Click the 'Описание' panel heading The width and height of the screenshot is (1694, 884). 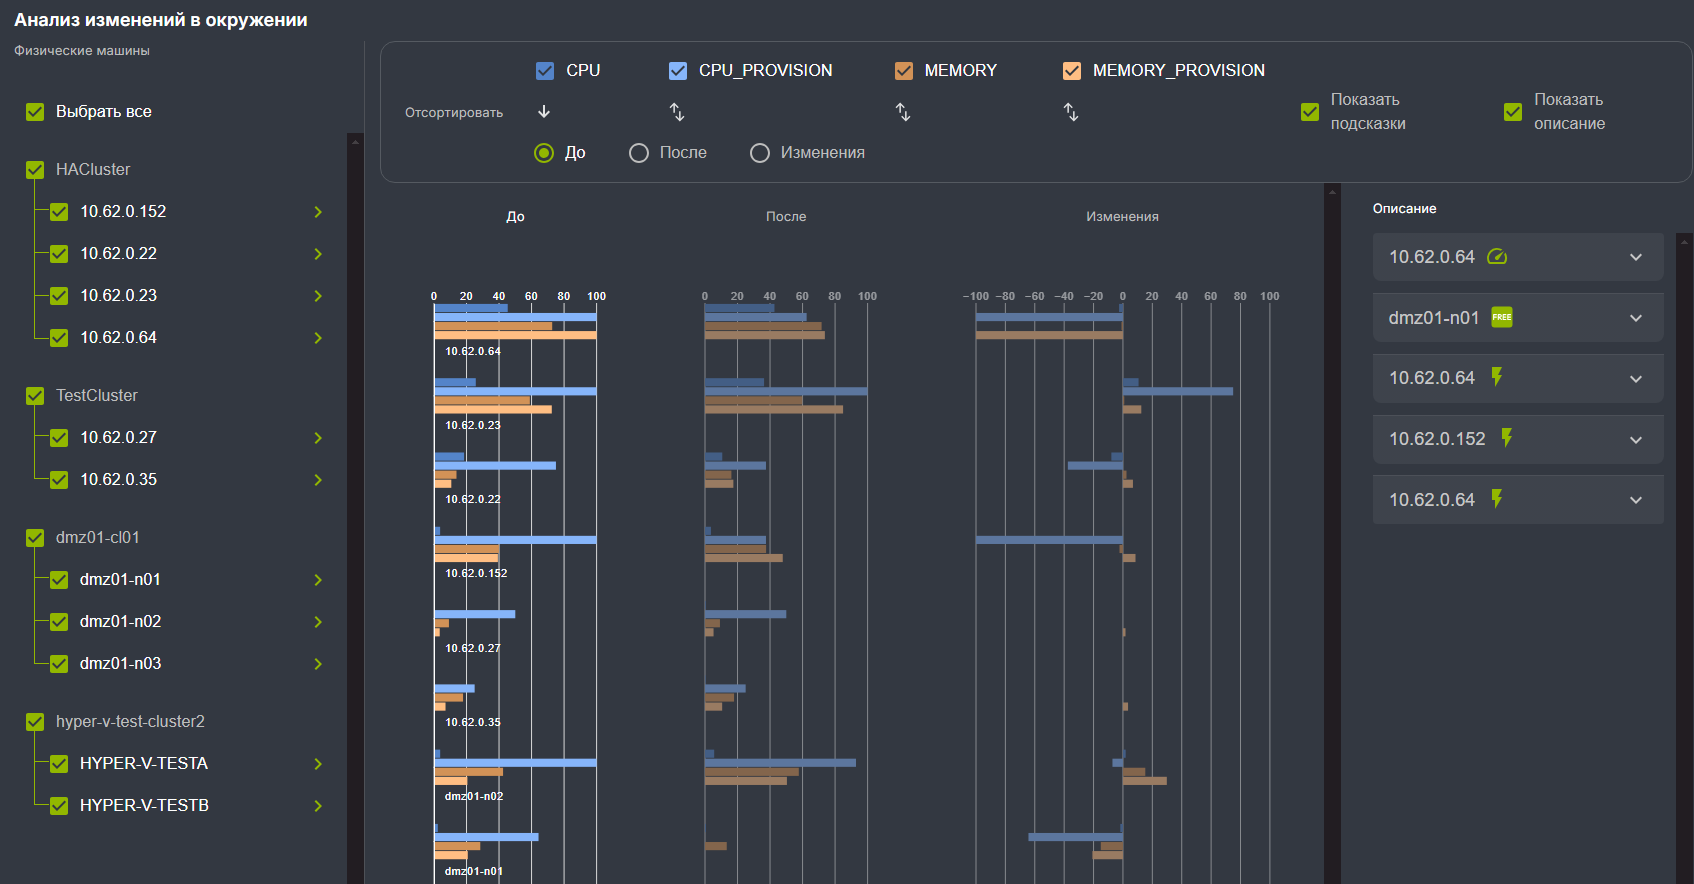1404,208
